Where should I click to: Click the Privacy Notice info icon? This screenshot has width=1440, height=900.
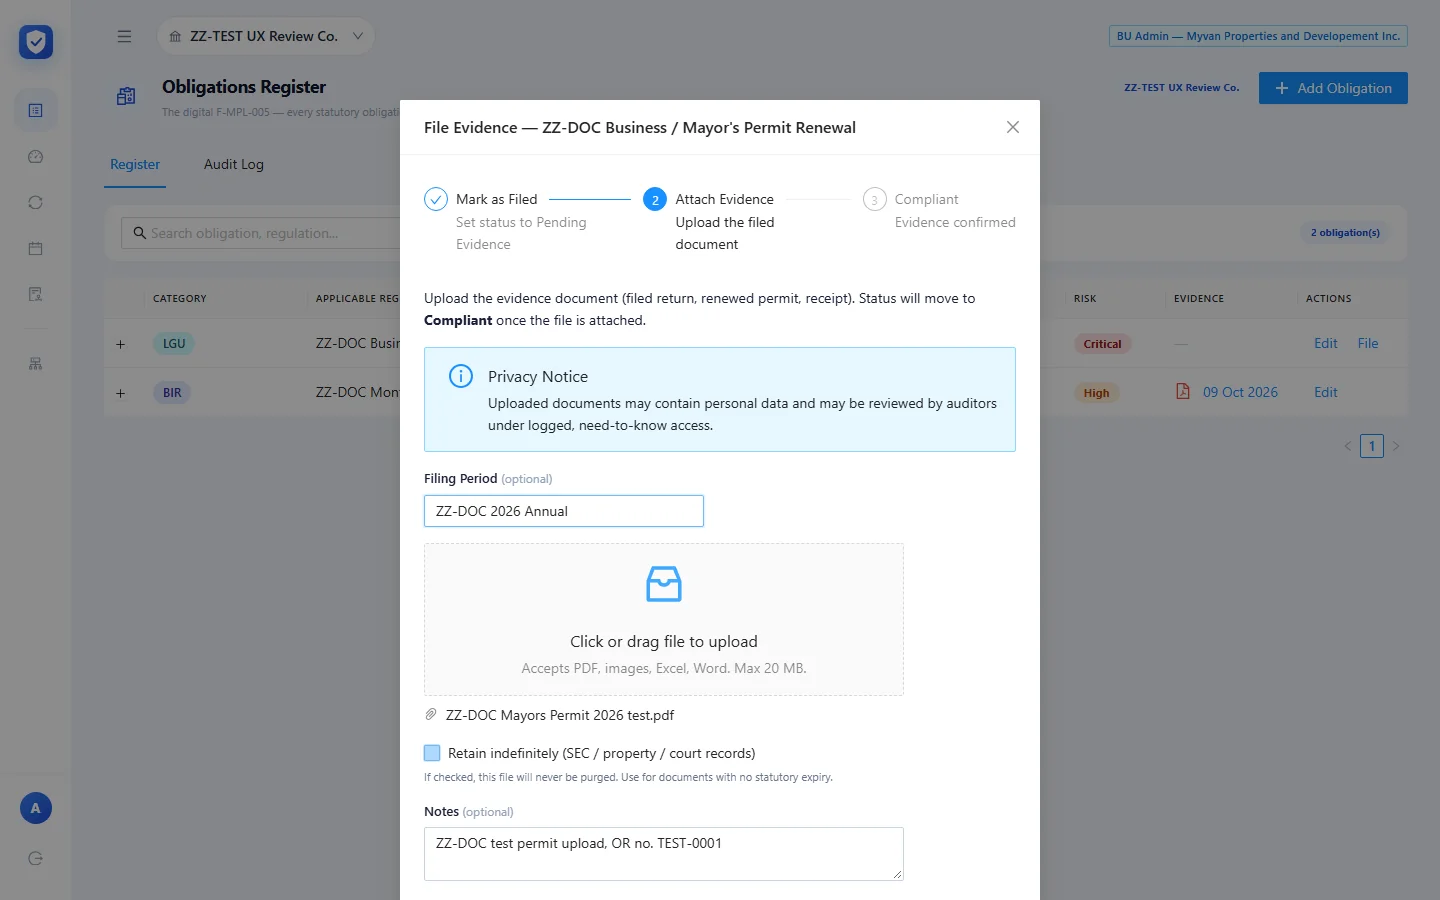[461, 376]
